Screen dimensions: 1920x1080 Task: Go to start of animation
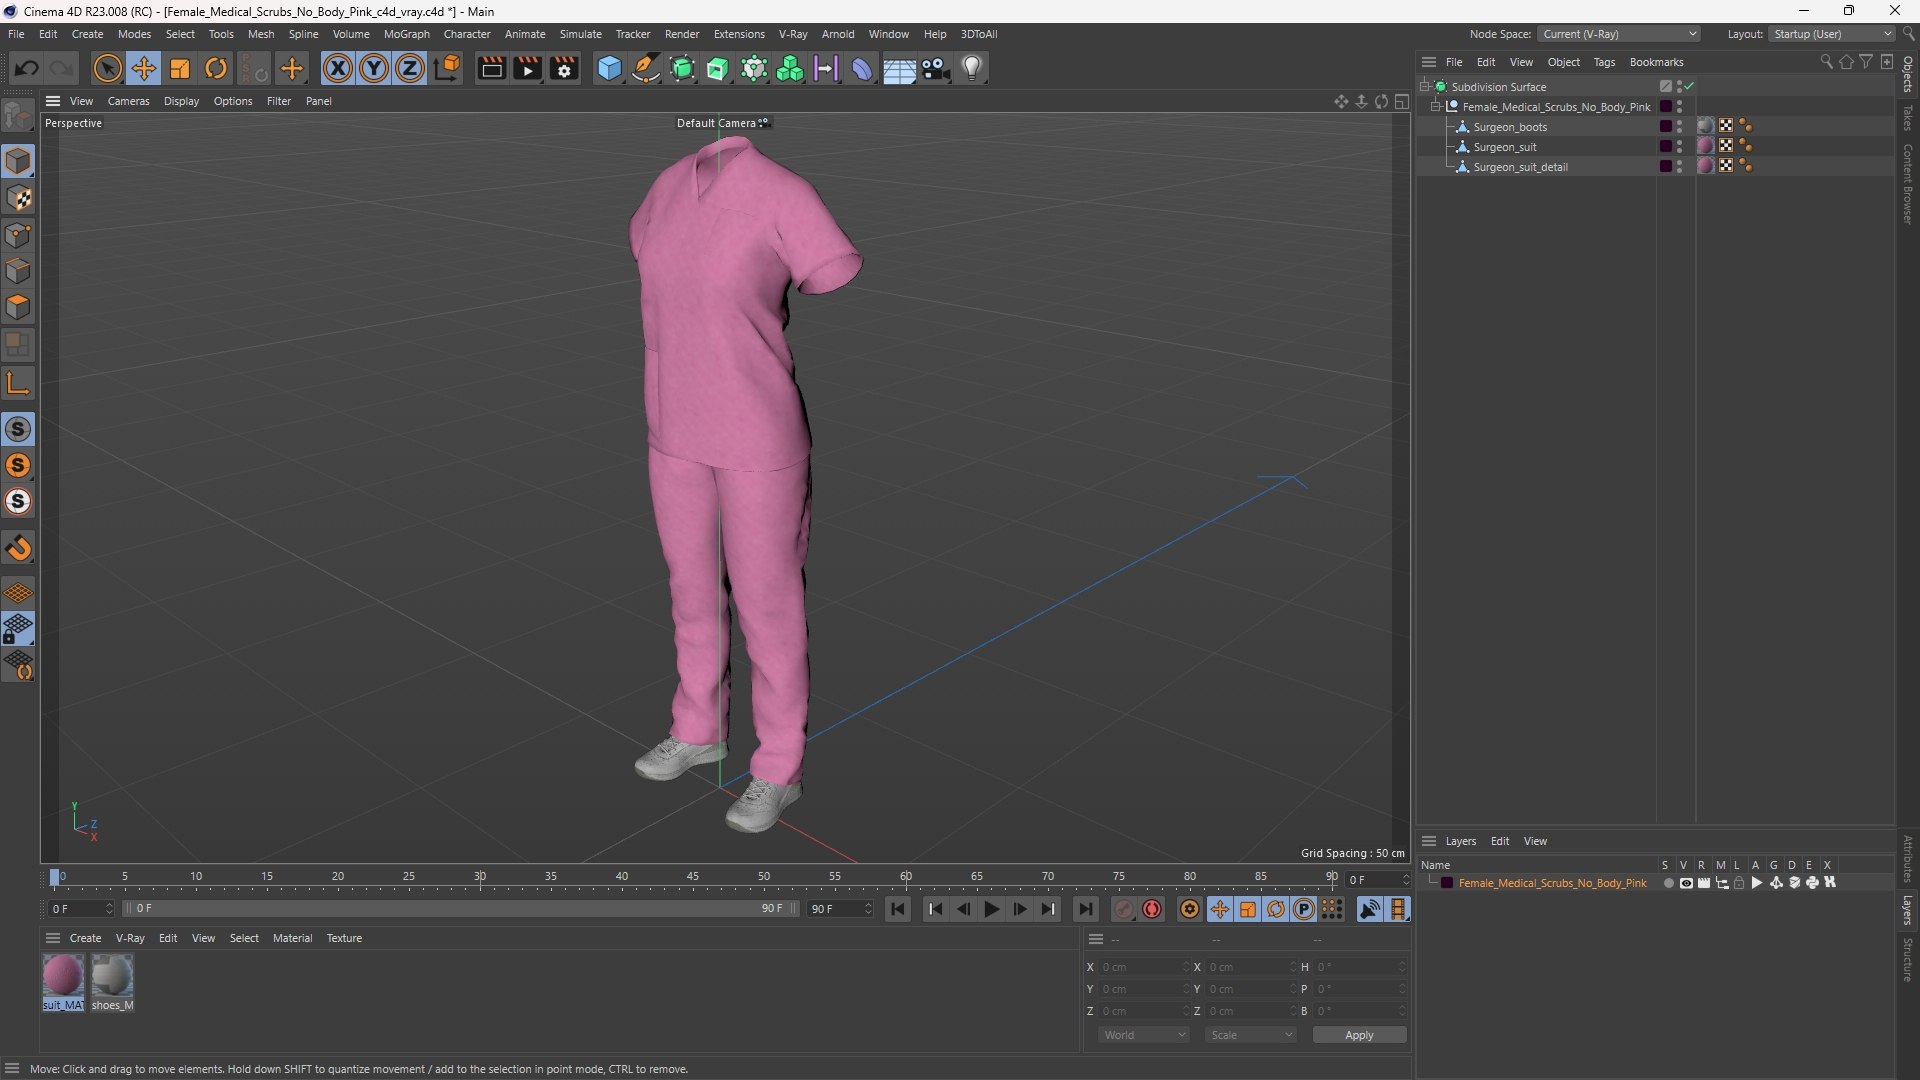[897, 909]
